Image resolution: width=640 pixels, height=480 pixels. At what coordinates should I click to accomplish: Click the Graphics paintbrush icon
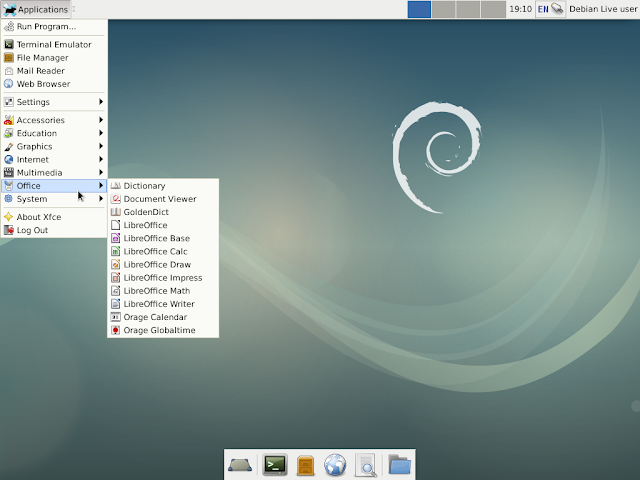pos(9,146)
